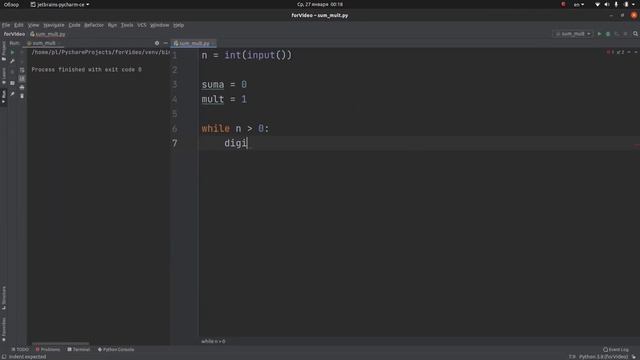
Task: Click 'int(input())' on line 1
Action: pos(258,55)
